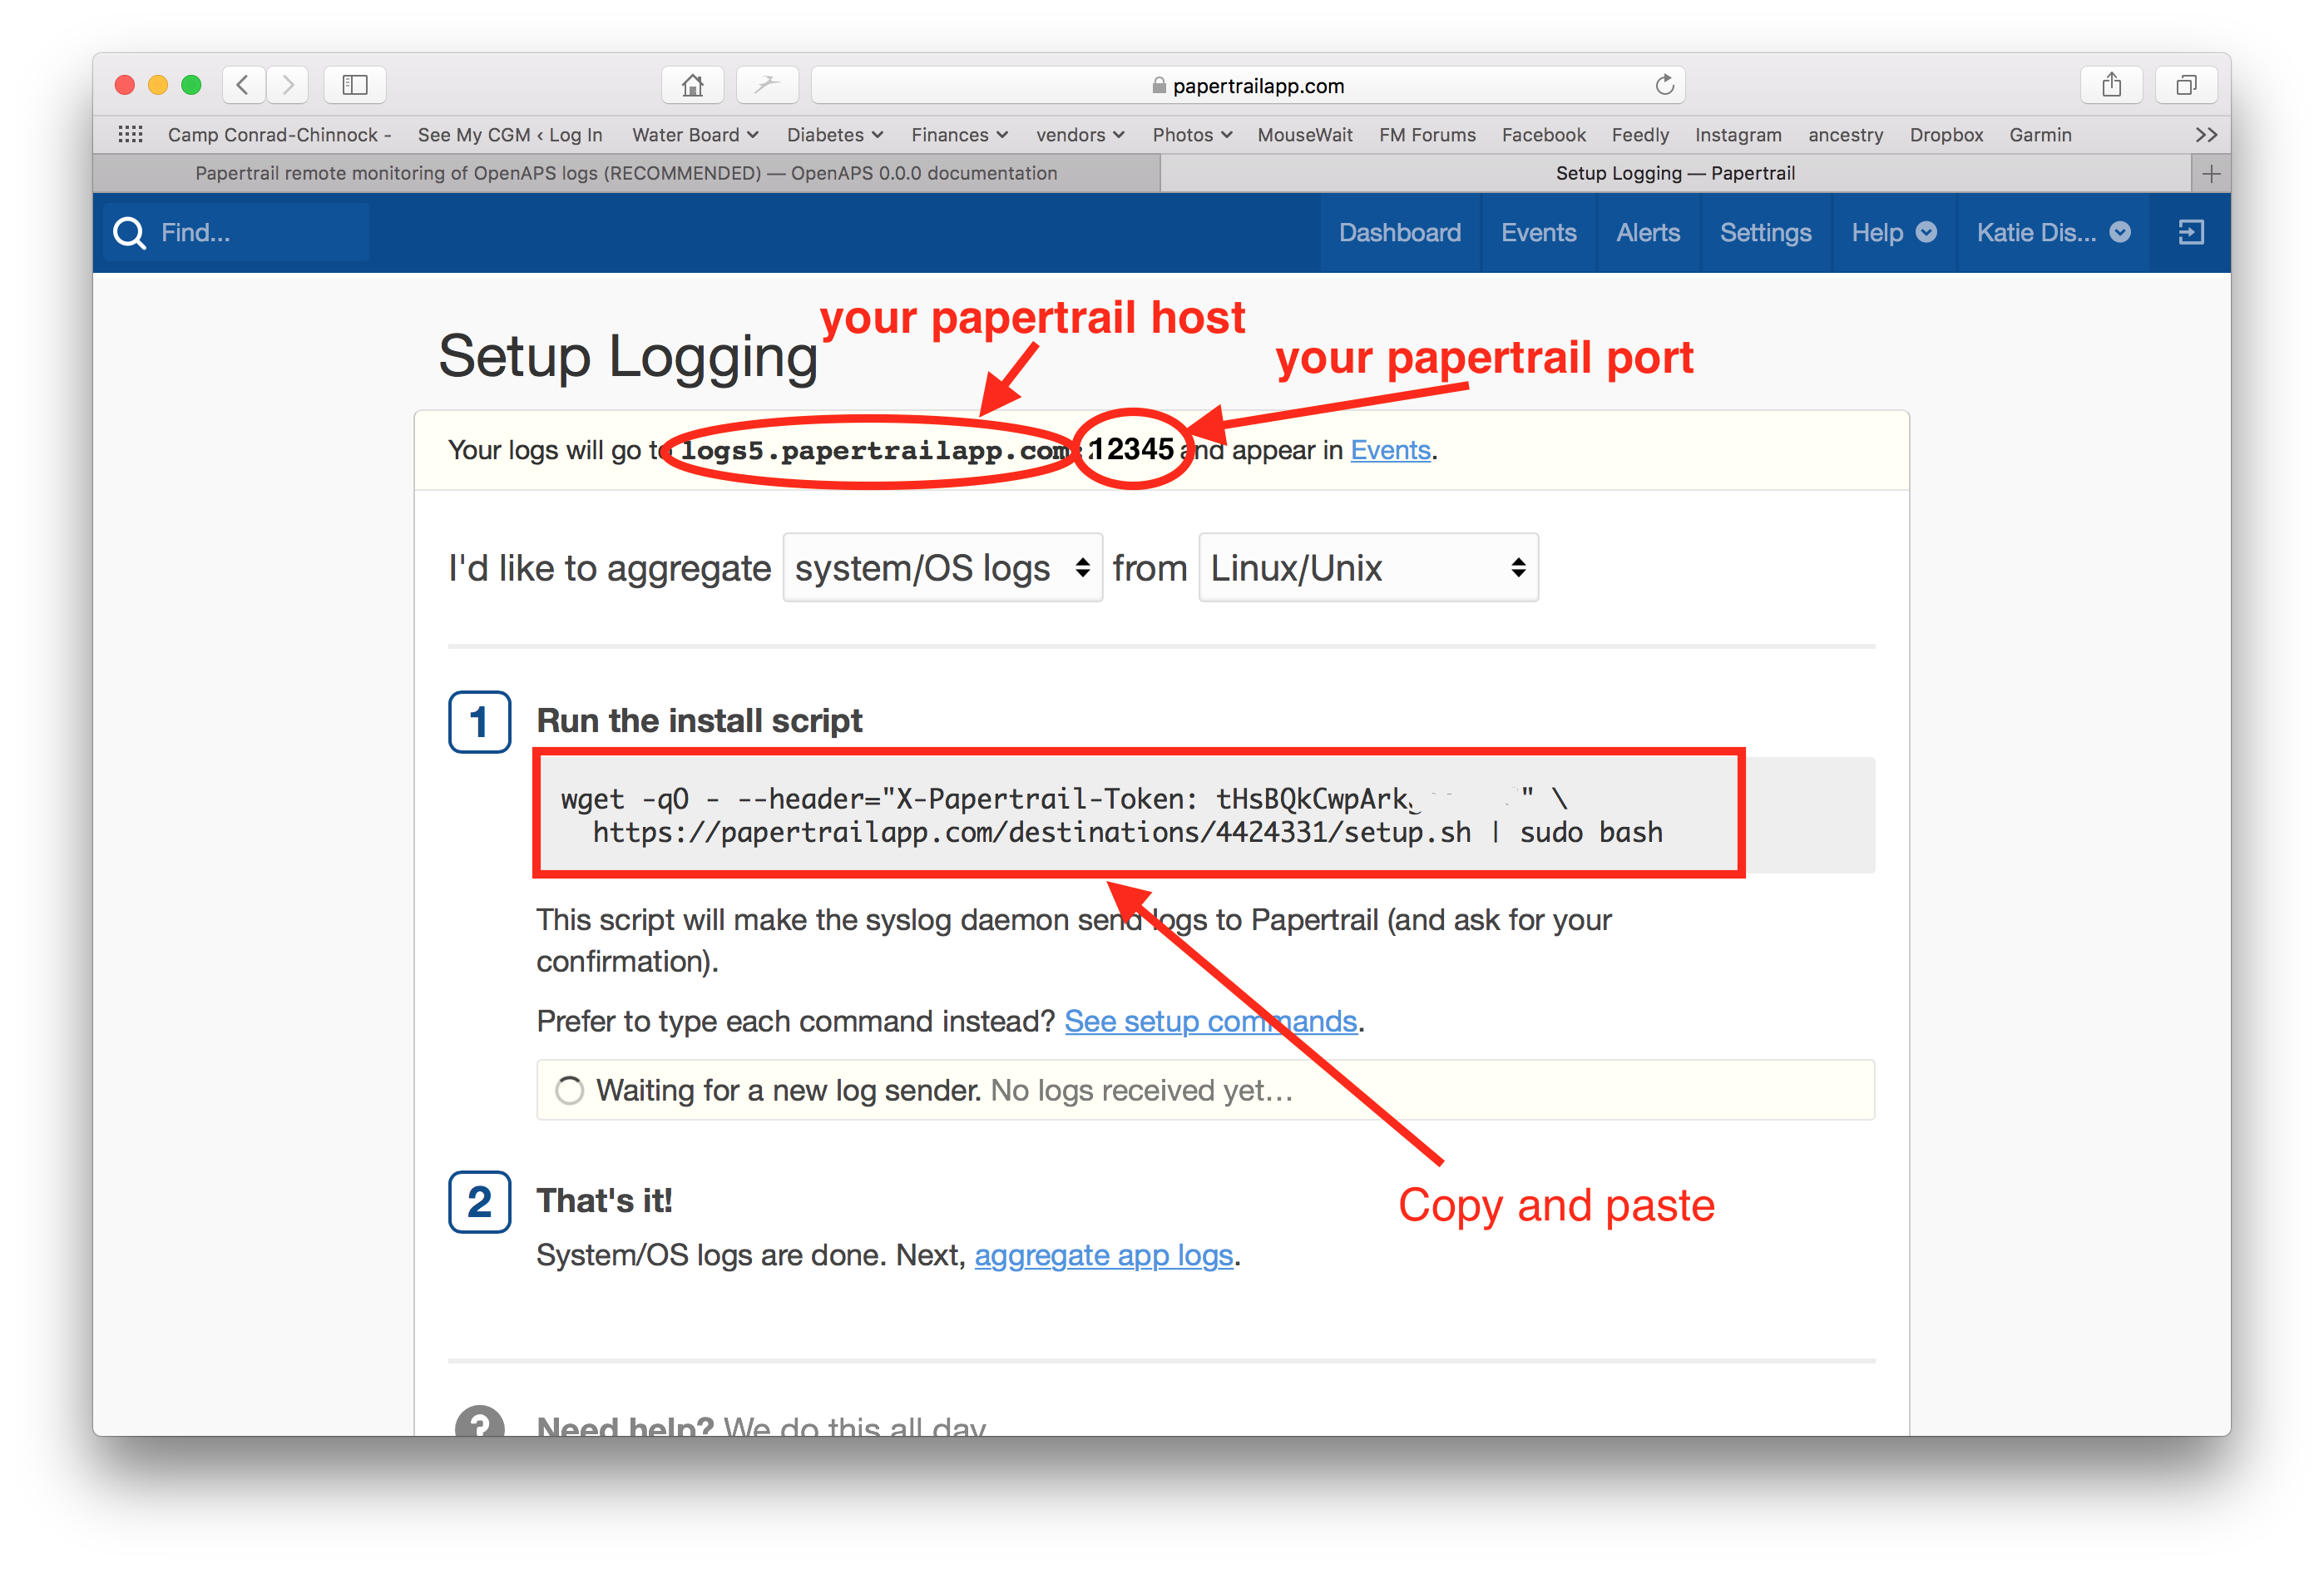Close the Safari window with the red button
The width and height of the screenshot is (2324, 1569).
pos(125,85)
